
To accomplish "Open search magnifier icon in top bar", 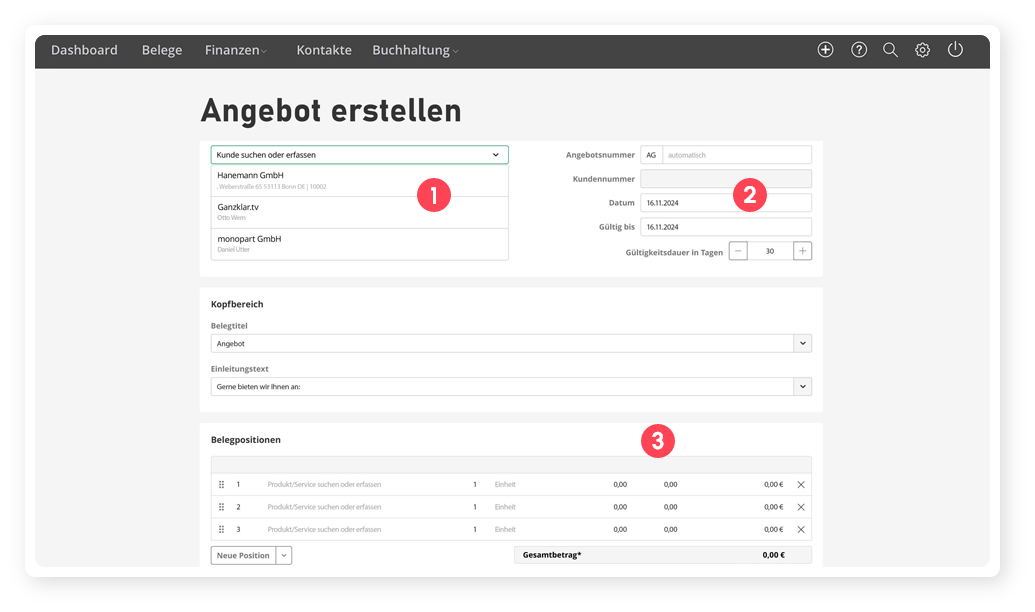I will [890, 50].
